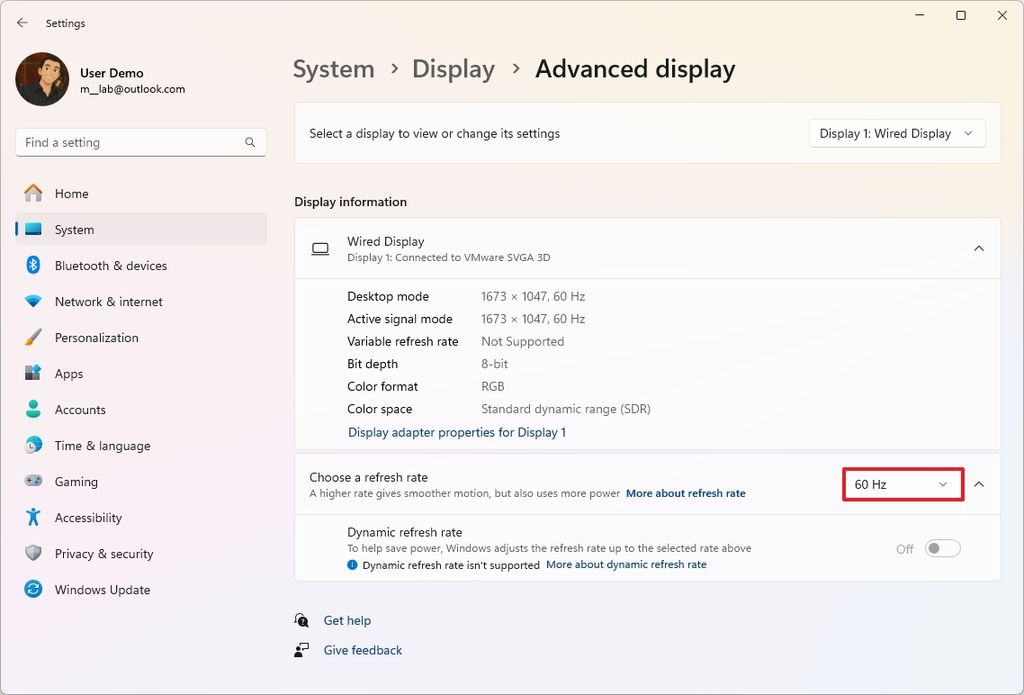
Task: Click the 8-bit Bit depth value
Action: (x=494, y=364)
